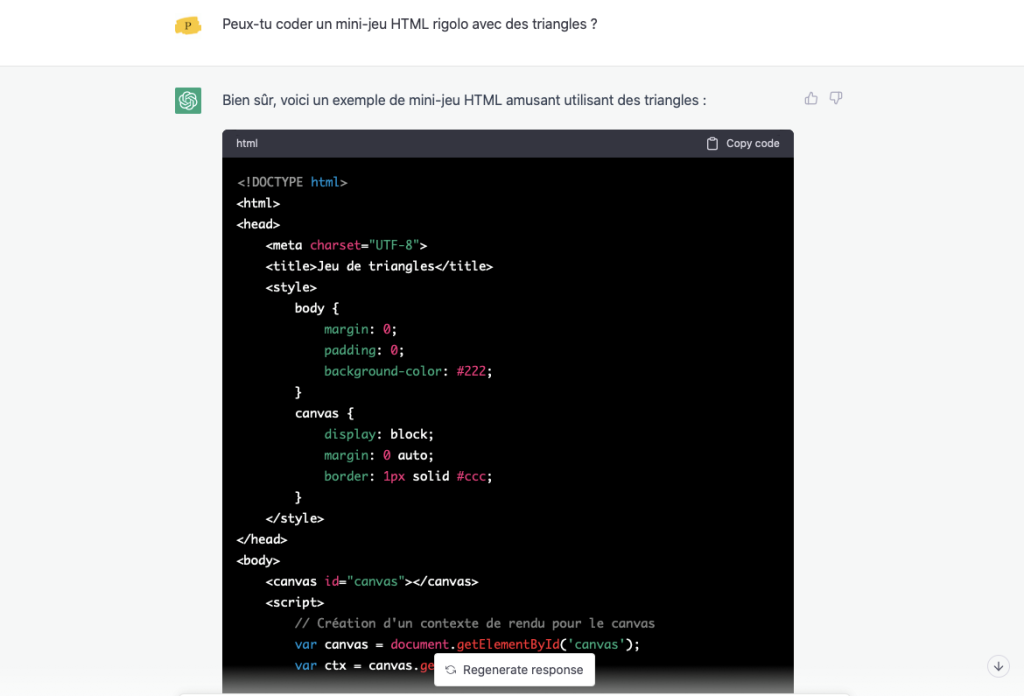Click Regenerate response button

point(515,670)
